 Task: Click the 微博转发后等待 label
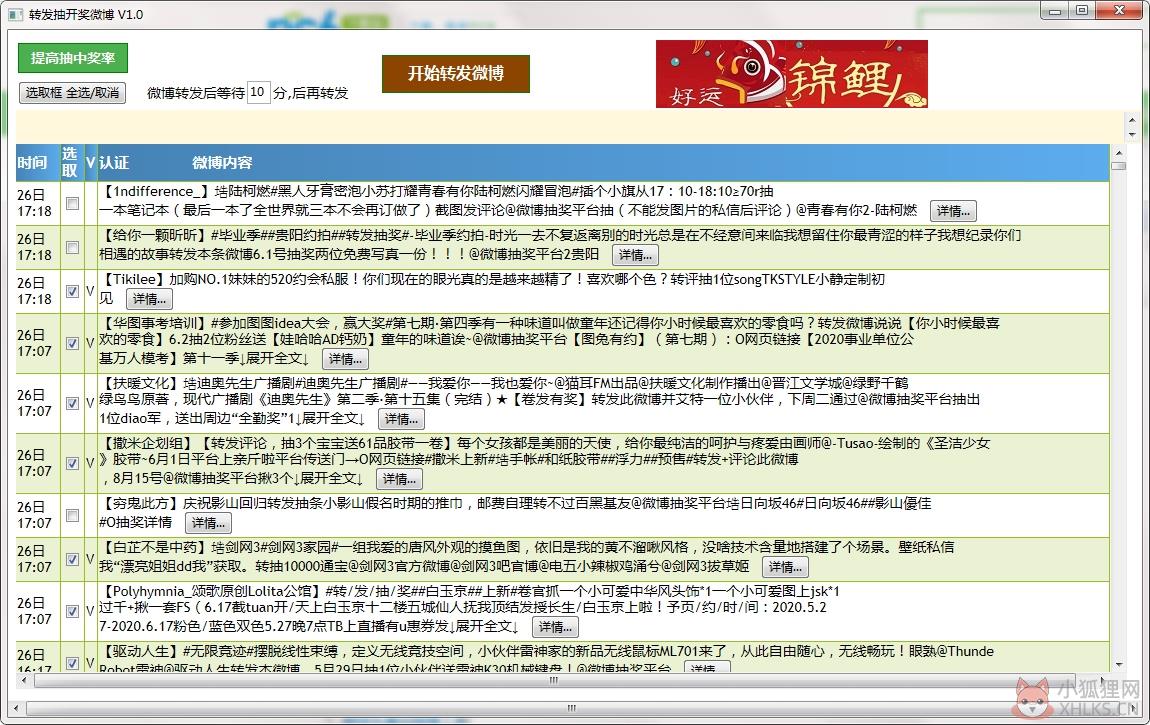tap(196, 93)
